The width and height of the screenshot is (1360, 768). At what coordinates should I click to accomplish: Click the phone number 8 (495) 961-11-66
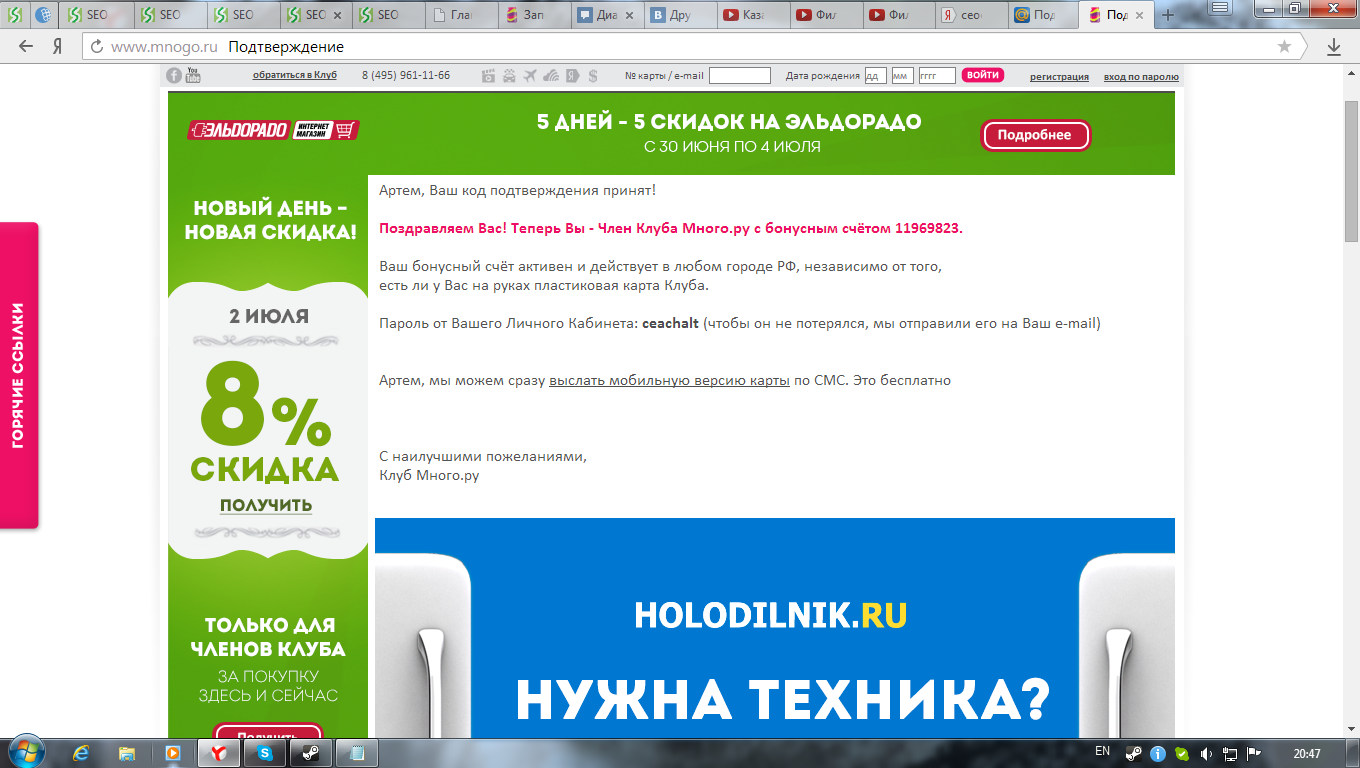[406, 76]
